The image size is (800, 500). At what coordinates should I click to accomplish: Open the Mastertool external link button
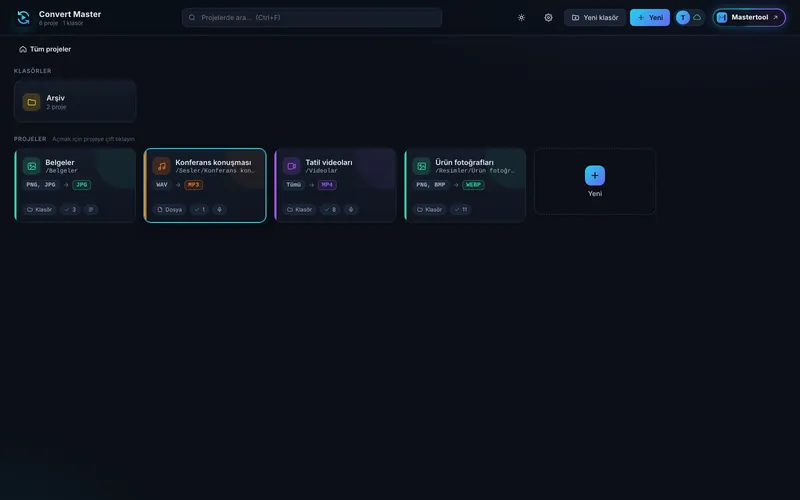pyautogui.click(x=749, y=17)
